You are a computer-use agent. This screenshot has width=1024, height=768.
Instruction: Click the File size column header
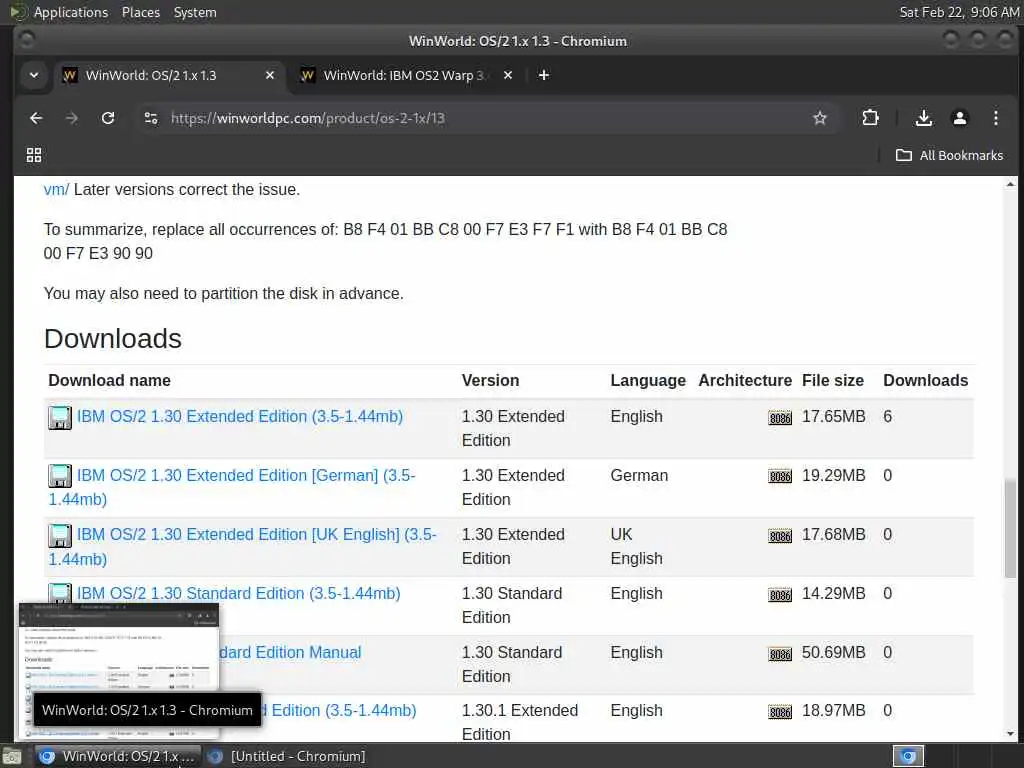[833, 380]
